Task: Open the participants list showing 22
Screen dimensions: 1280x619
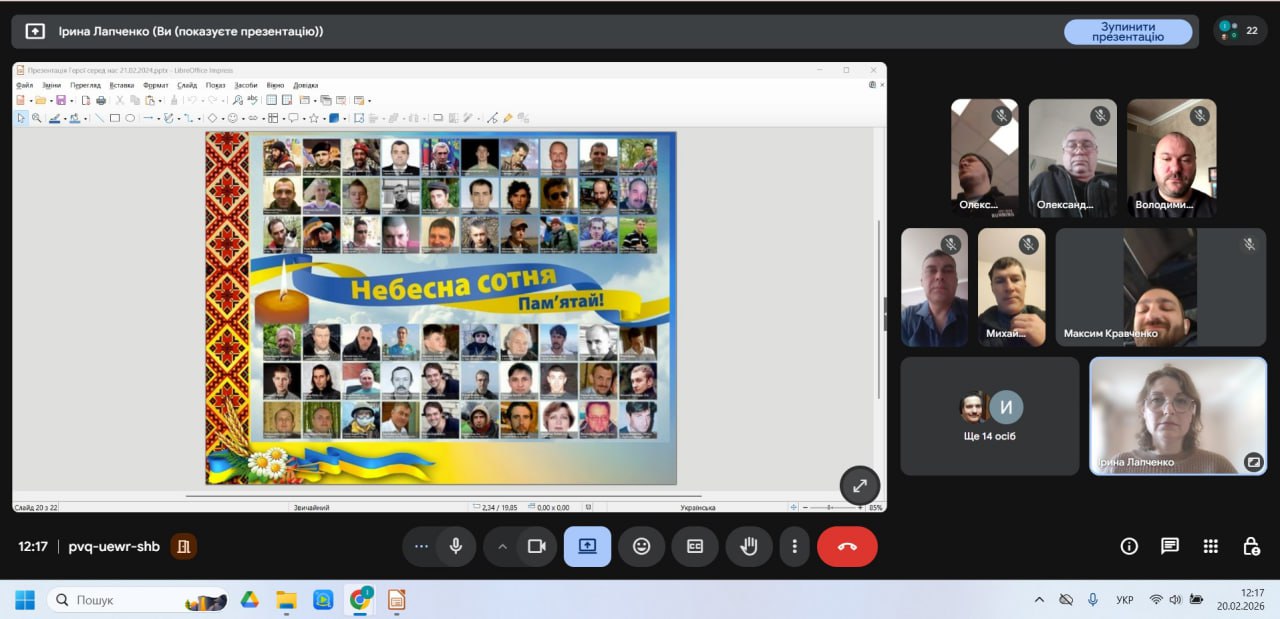Action: [x=1239, y=31]
